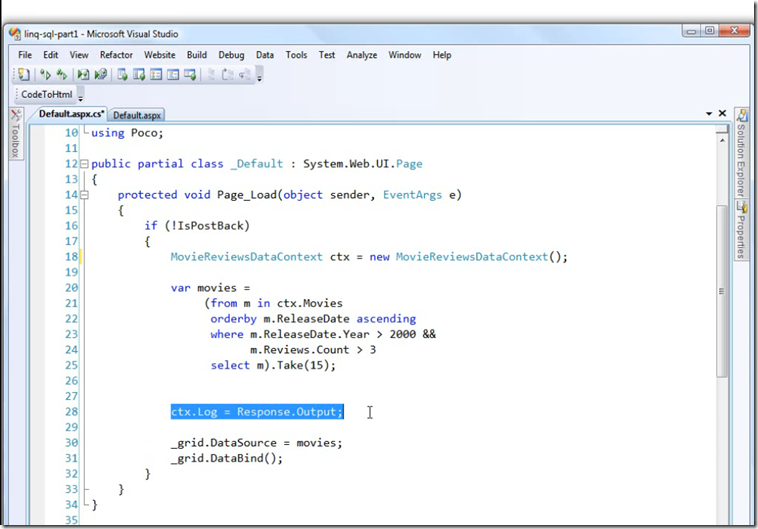This screenshot has width=758, height=529.
Task: Open the Website menu
Action: (x=160, y=55)
